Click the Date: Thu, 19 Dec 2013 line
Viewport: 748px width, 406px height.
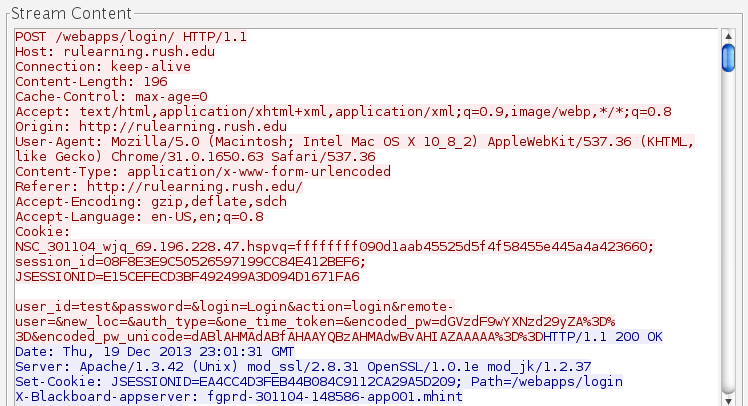coord(154,352)
